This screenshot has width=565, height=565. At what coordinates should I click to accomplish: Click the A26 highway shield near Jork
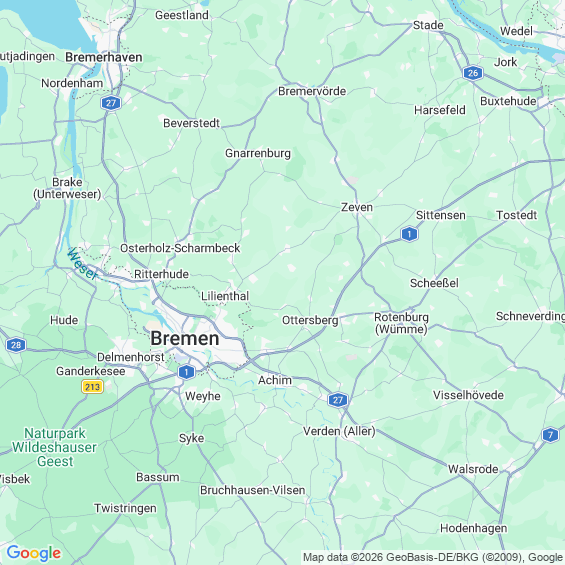(473, 73)
